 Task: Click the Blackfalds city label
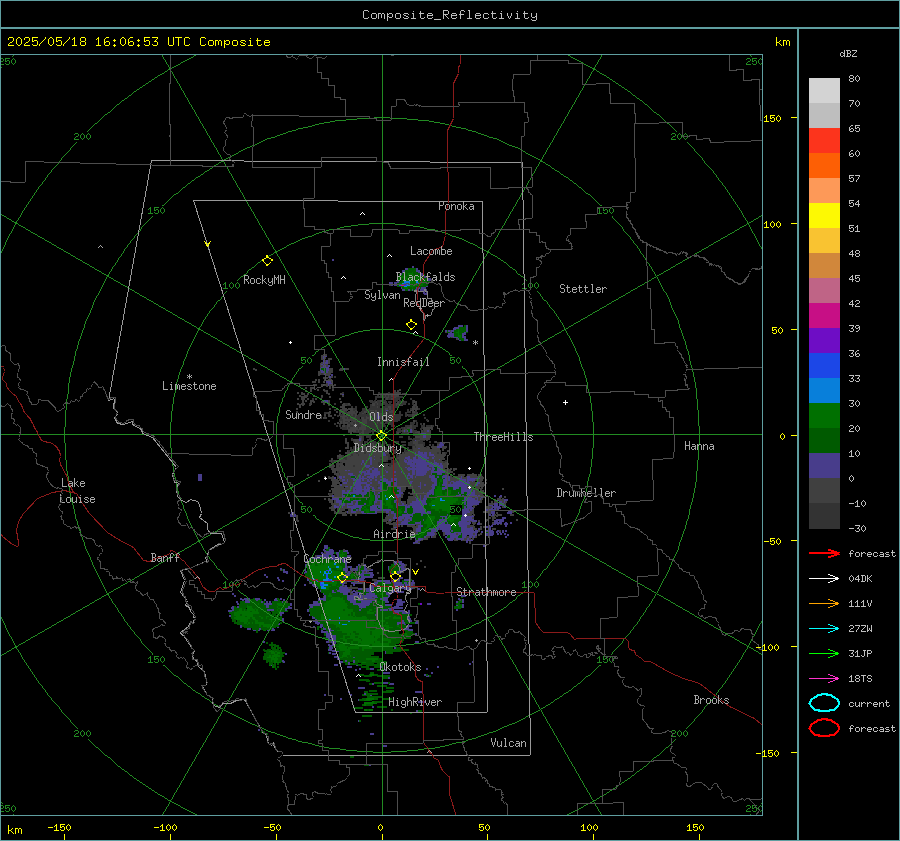tap(425, 277)
